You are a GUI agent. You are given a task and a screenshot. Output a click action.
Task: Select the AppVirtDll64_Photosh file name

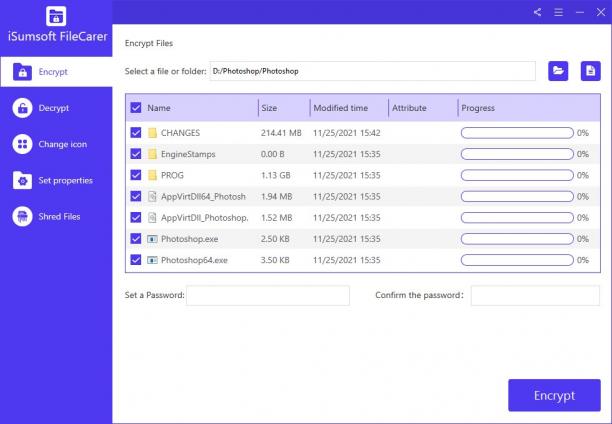point(203,196)
